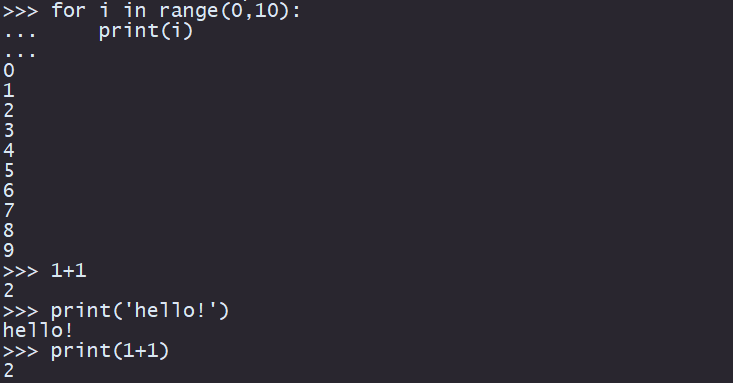Click the loop output line showing 8

pos(9,231)
